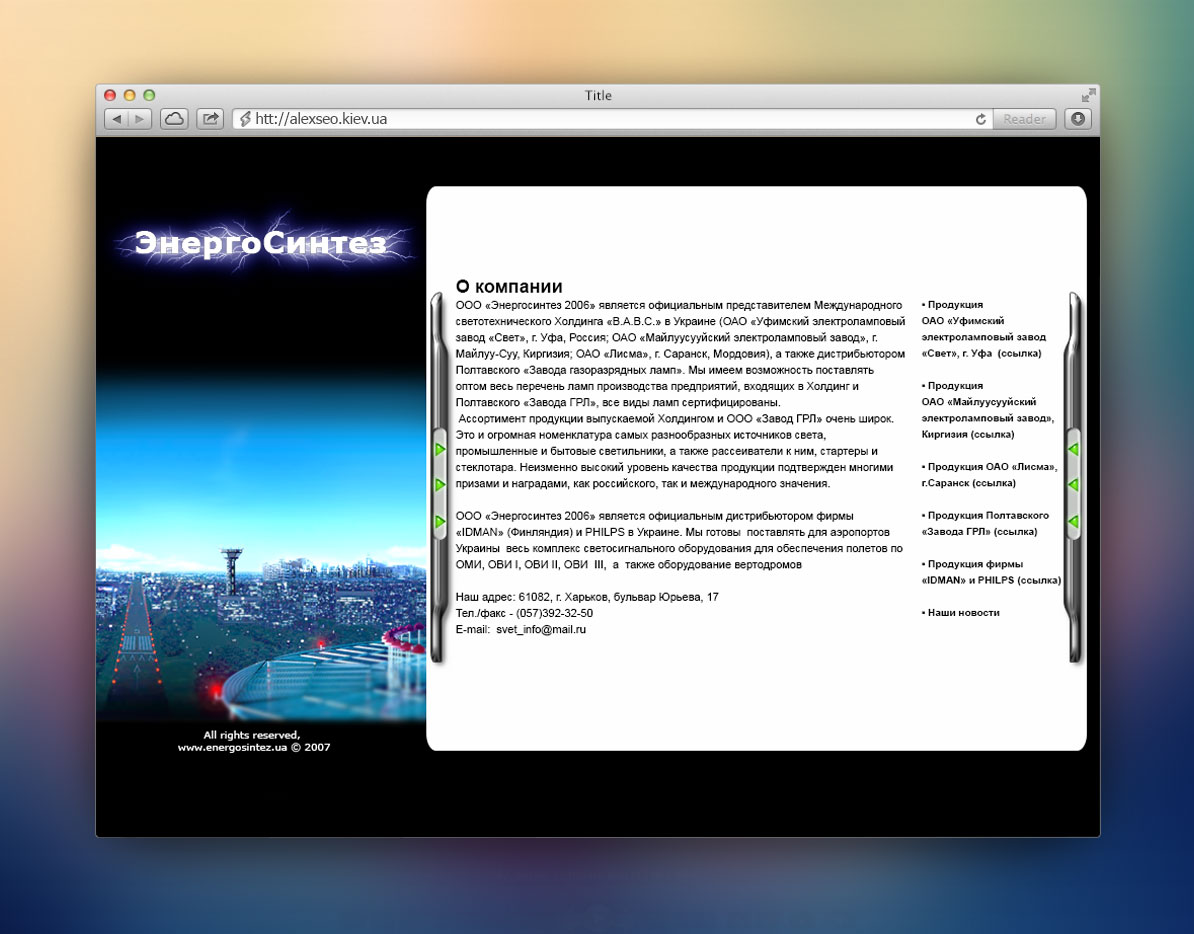This screenshot has width=1194, height=934.
Task: Open the Downloads button in the toolbar
Action: tap(1077, 119)
